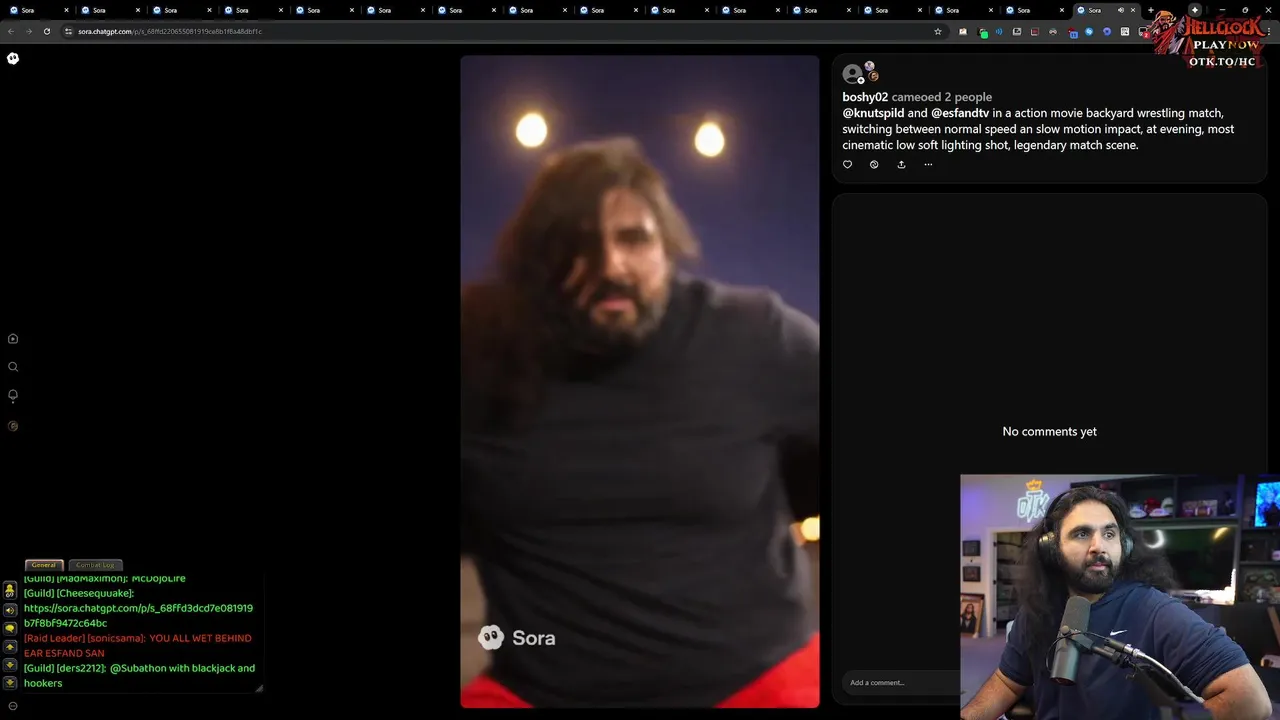This screenshot has height=720, width=1280.
Task: Open the three-dot more options on post
Action: 928,165
